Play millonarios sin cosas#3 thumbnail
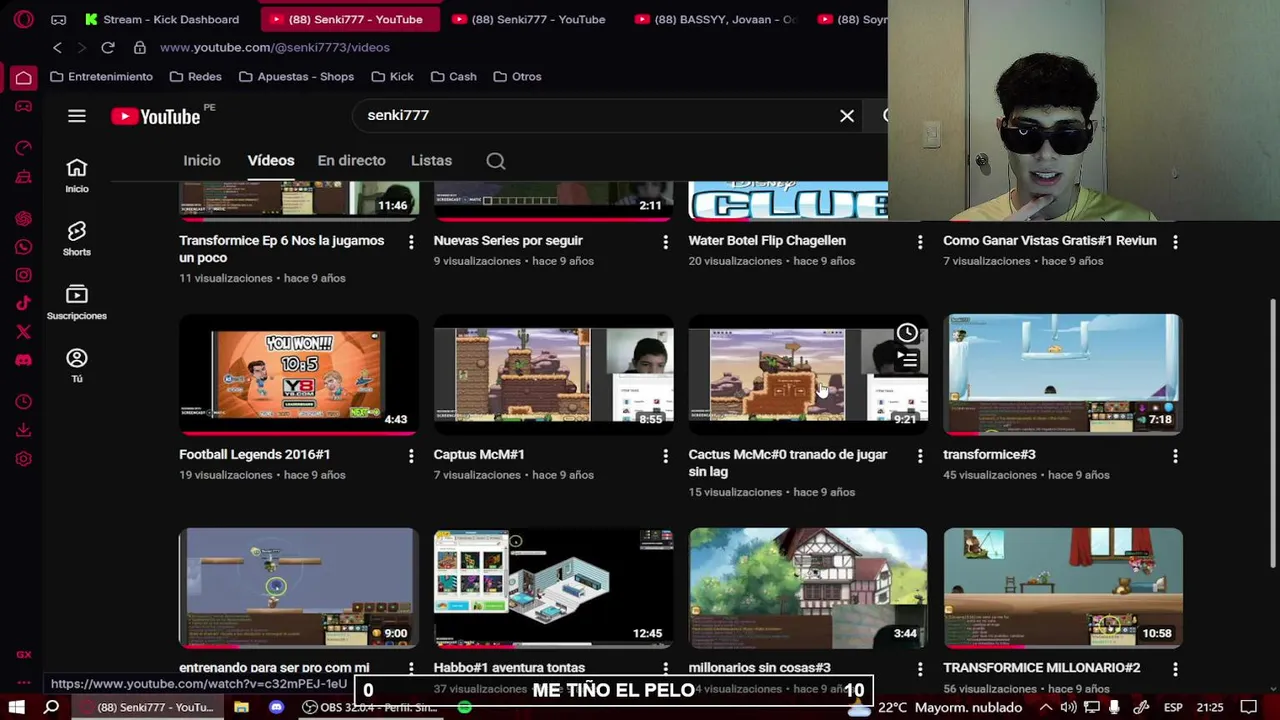The width and height of the screenshot is (1280, 720). (x=808, y=588)
